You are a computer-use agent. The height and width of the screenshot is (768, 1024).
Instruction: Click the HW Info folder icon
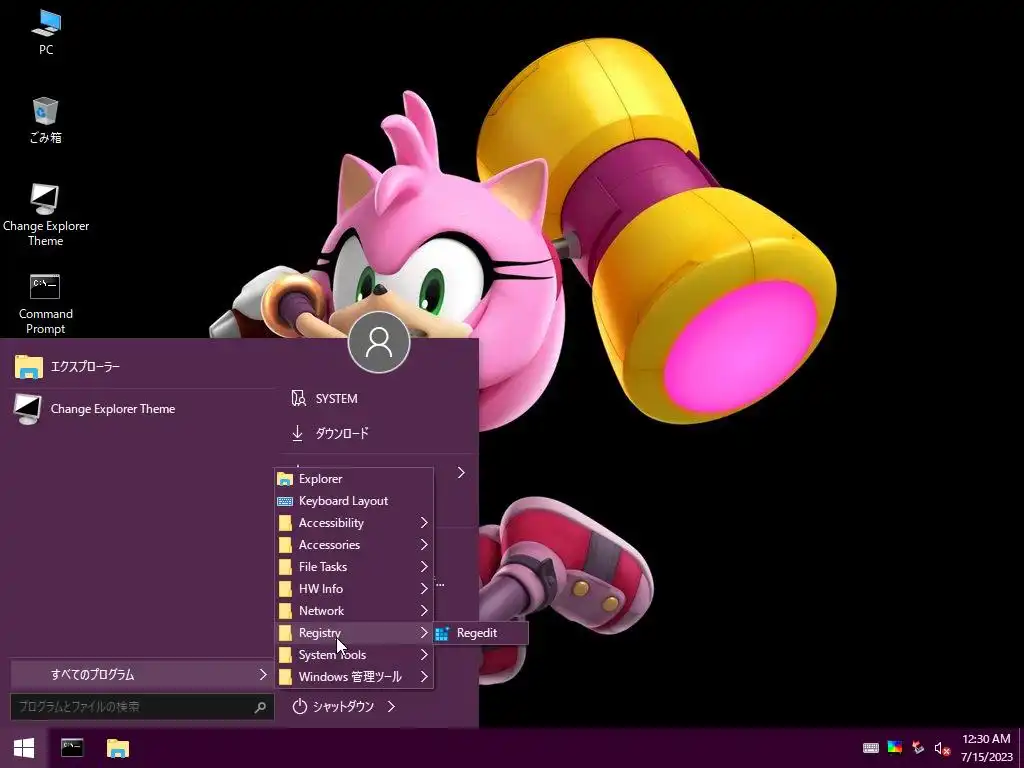285,589
